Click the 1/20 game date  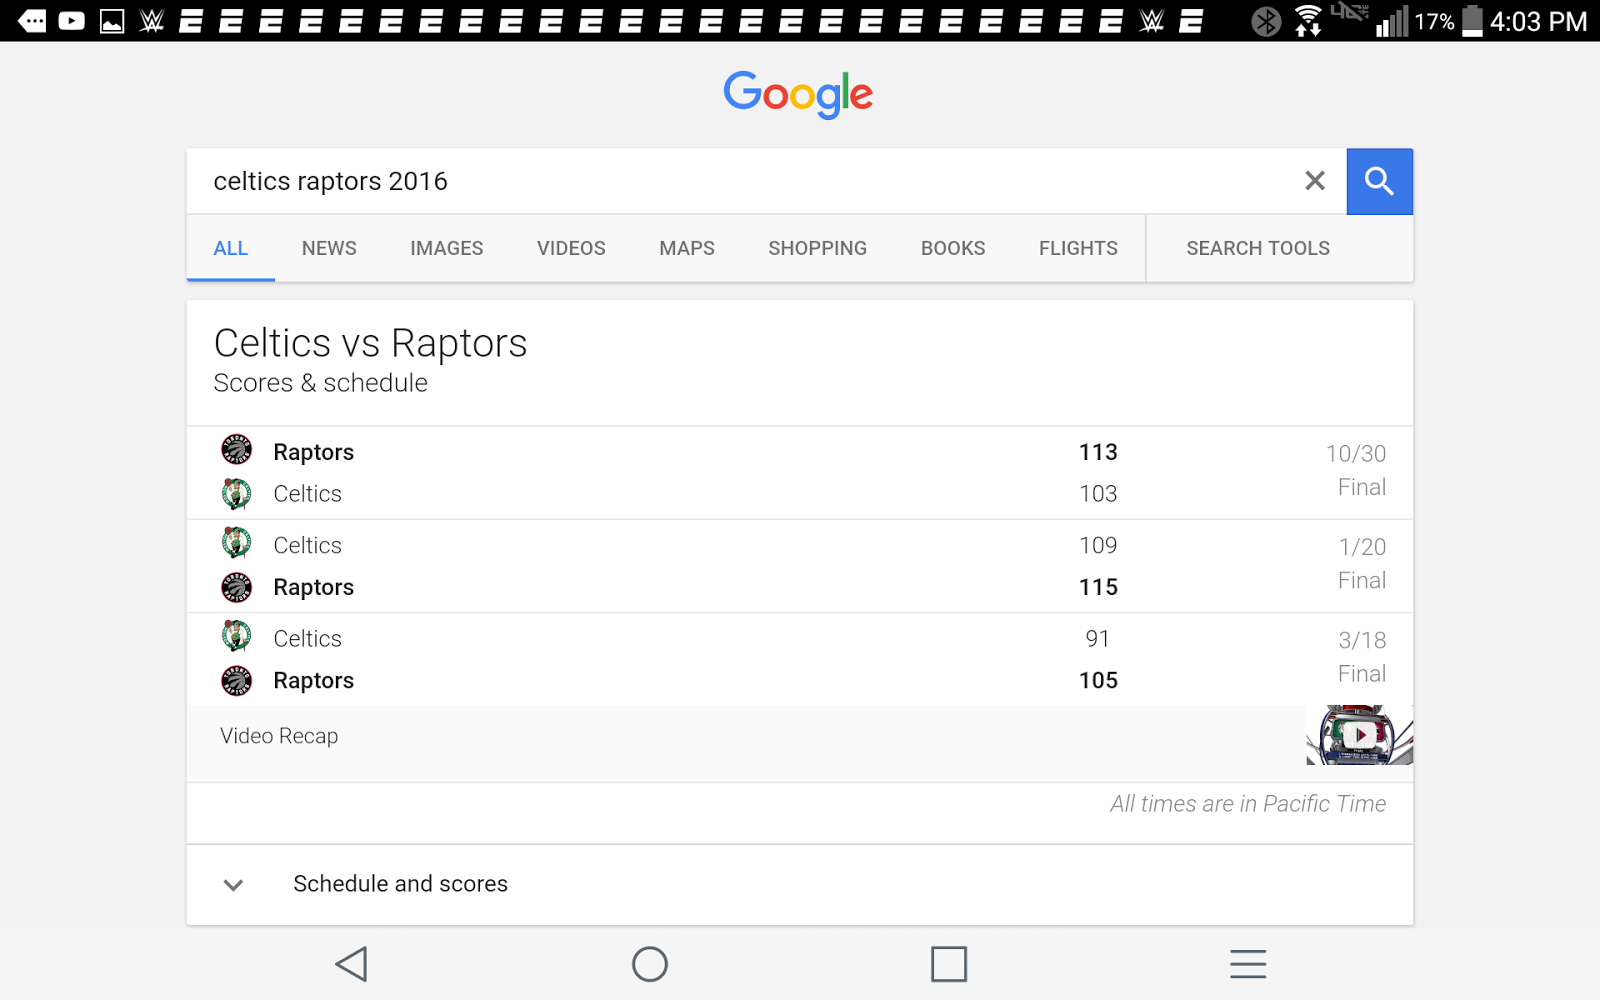point(1362,547)
